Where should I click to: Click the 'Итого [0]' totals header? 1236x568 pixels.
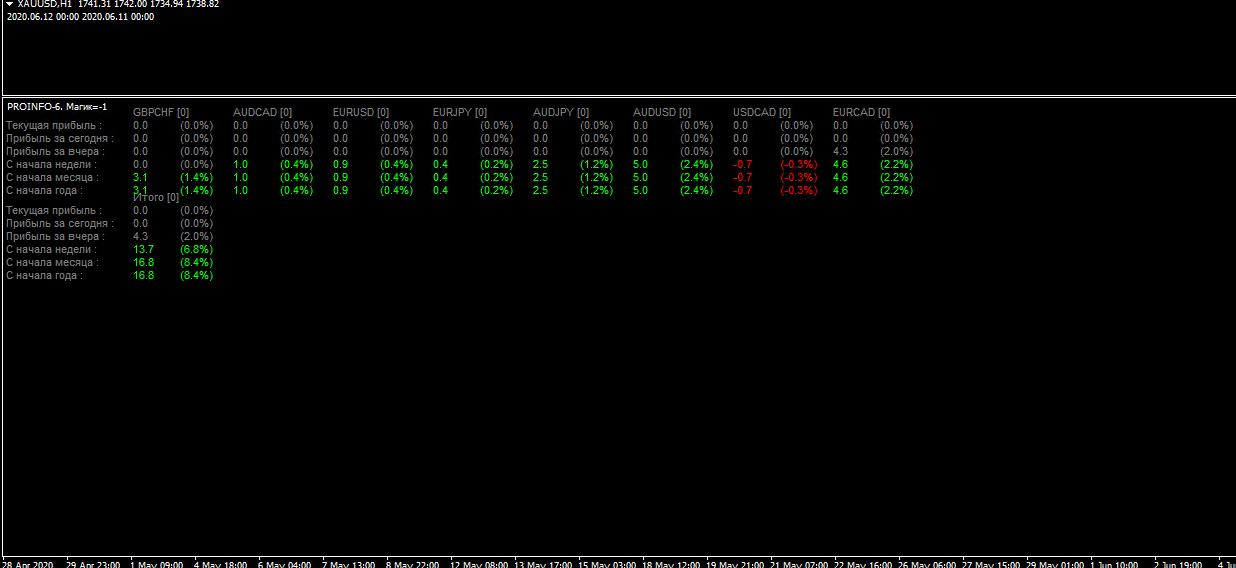point(156,198)
